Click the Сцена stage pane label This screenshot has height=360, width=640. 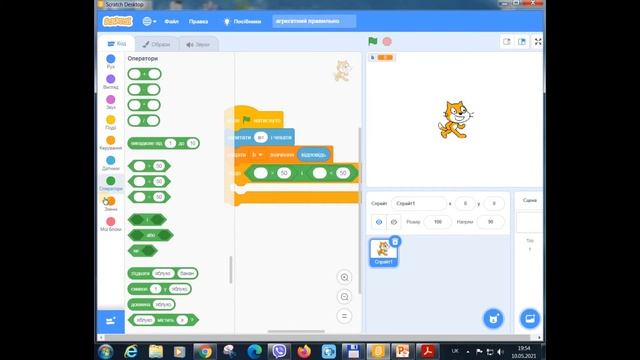click(x=529, y=200)
